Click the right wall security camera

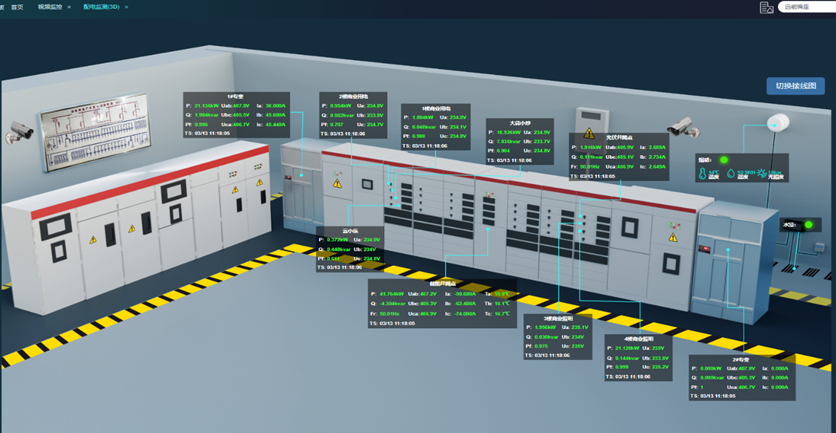coord(684,125)
